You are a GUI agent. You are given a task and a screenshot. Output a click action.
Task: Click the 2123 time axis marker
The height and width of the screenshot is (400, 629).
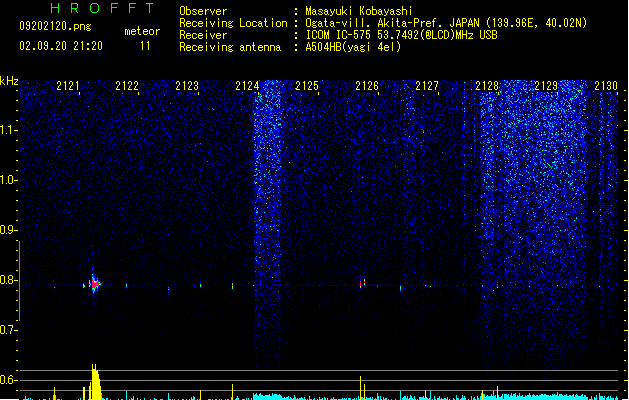[187, 86]
